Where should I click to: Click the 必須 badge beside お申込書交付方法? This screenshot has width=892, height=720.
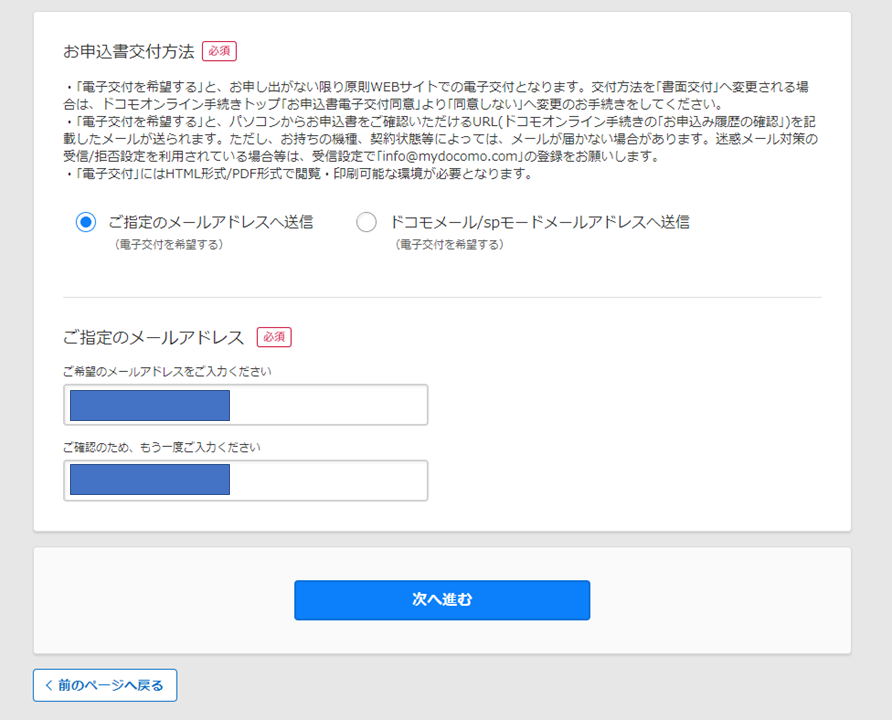tap(220, 51)
